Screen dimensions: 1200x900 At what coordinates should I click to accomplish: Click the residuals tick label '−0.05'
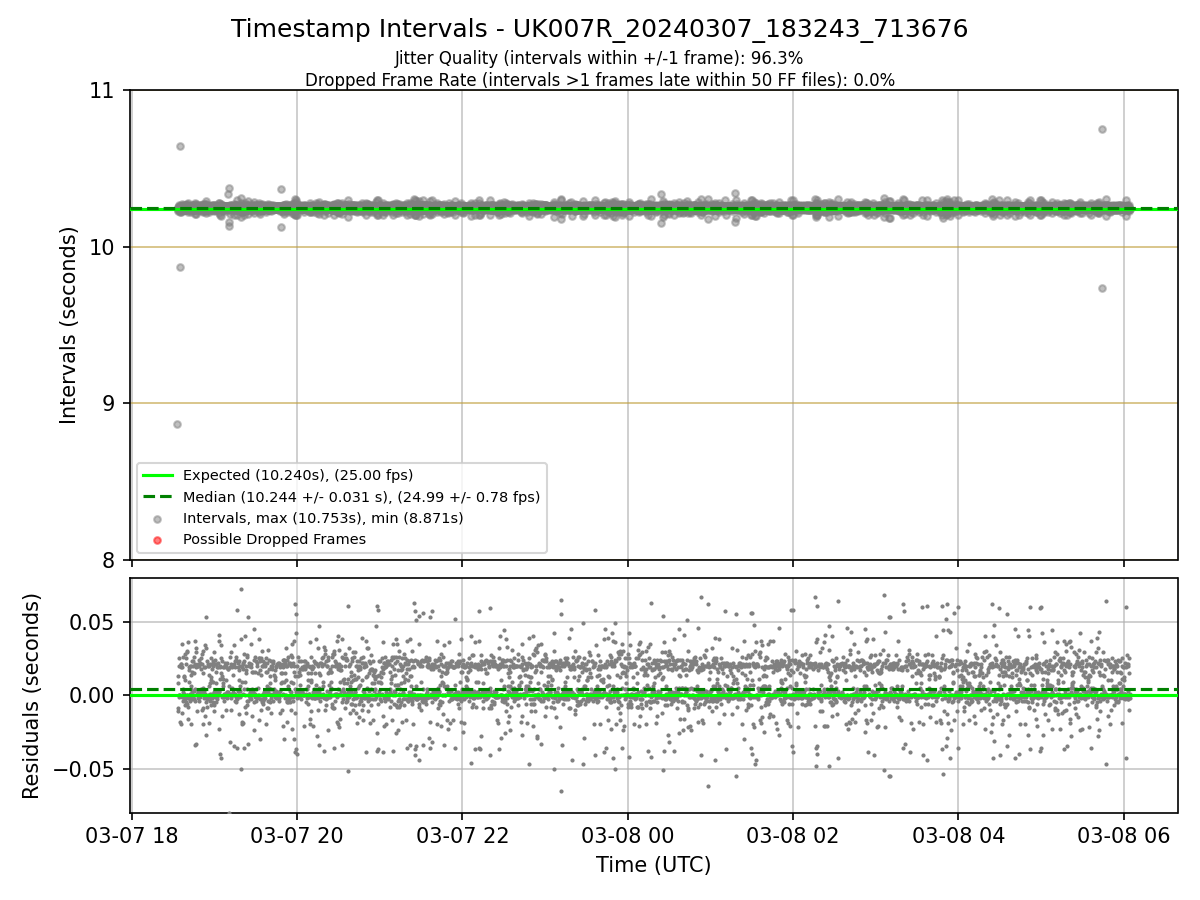coord(86,769)
